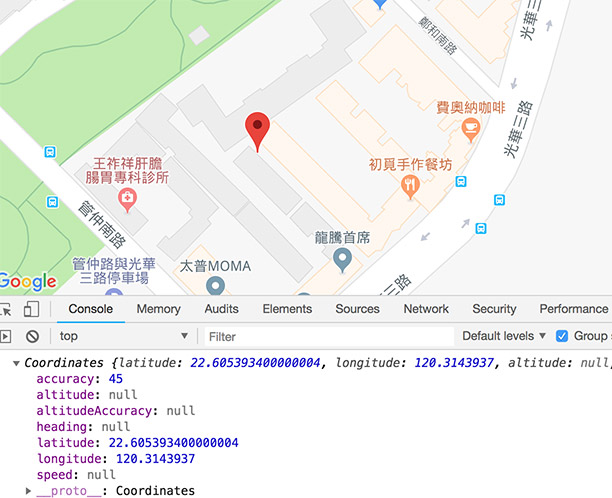Click the heading: null property
Screen dimensions: 612x498
pos(83,427)
